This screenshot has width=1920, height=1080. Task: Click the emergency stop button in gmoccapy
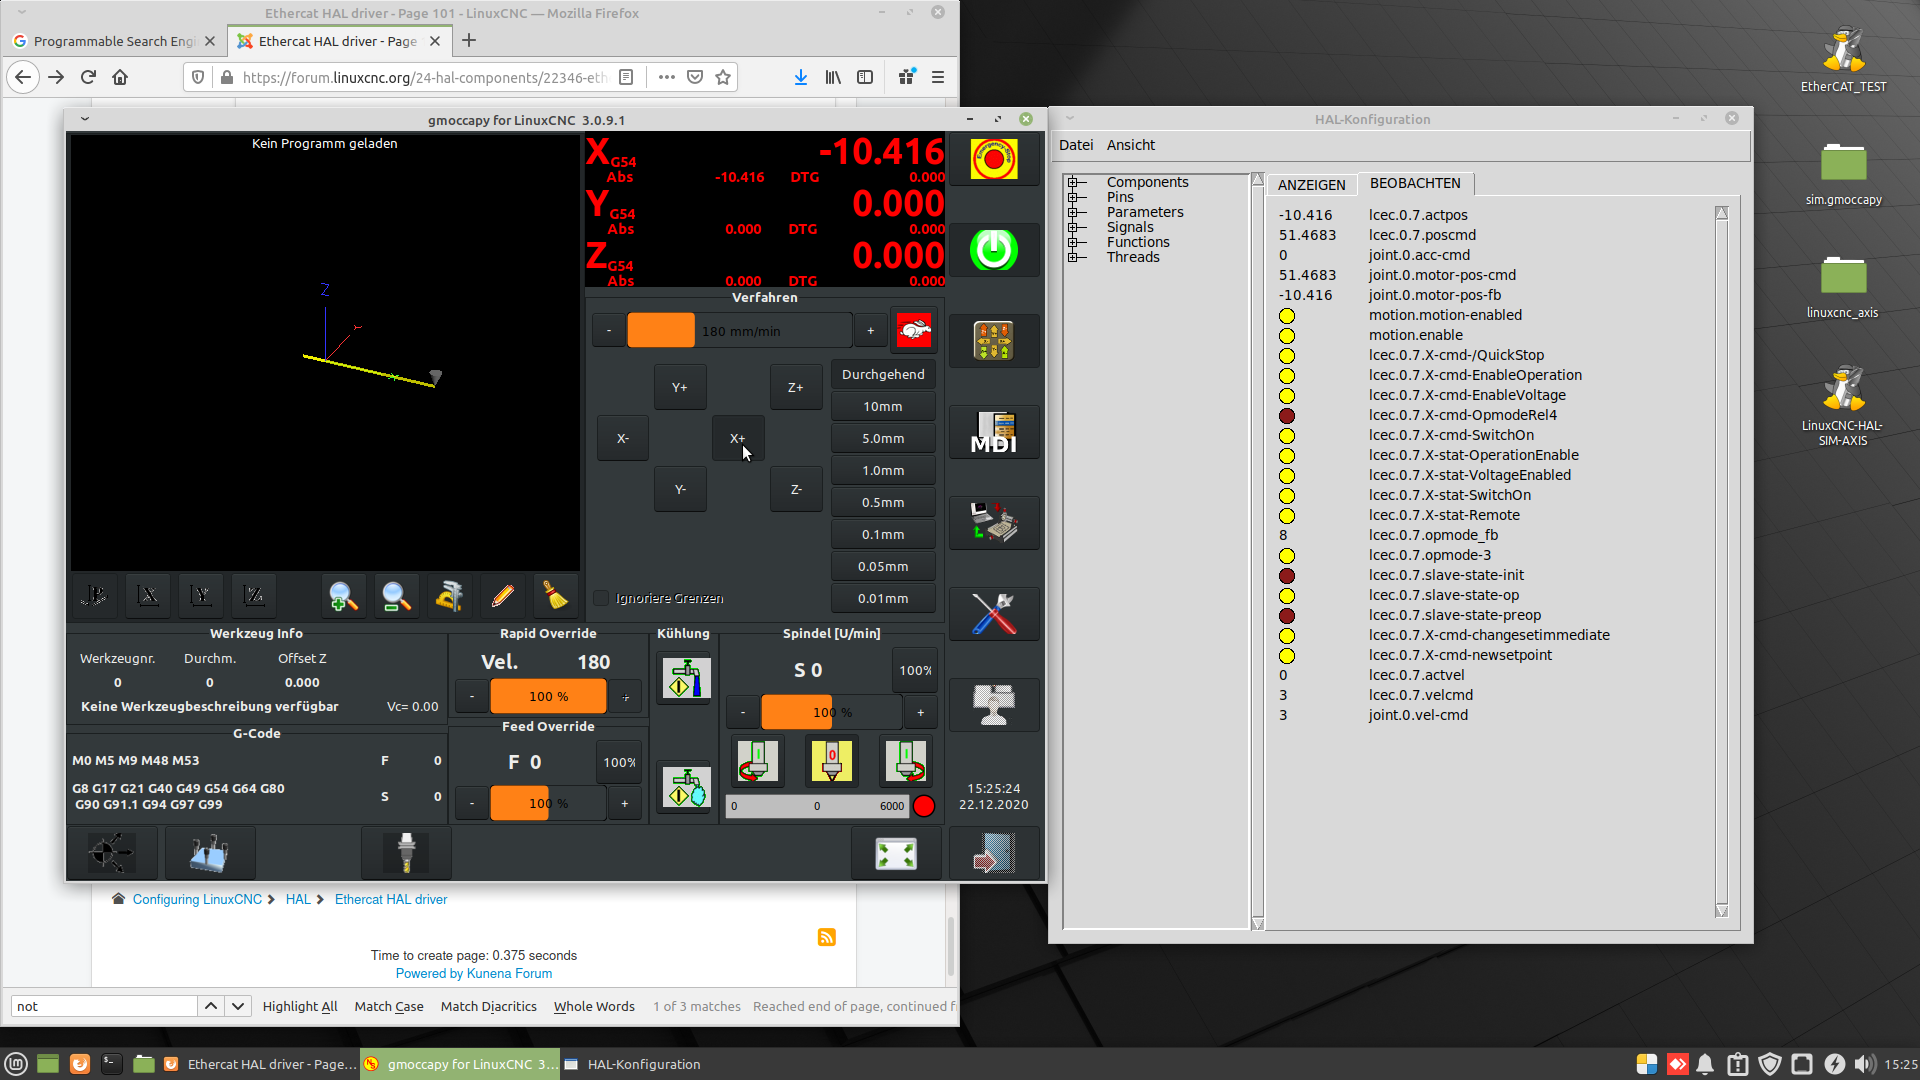pyautogui.click(x=994, y=159)
